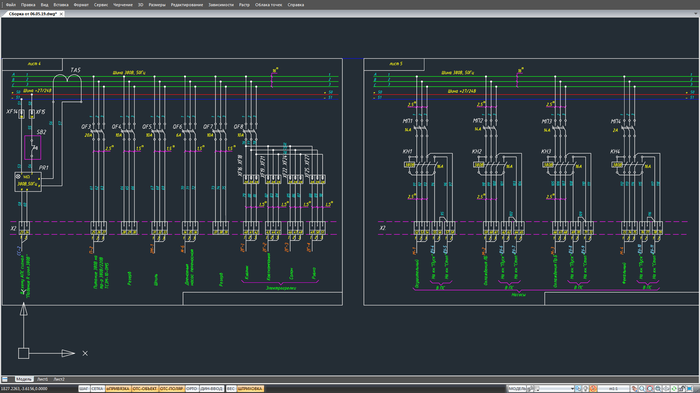Click the ДИН-ВВОД dynamic input button
The image size is (700, 393).
(x=212, y=389)
